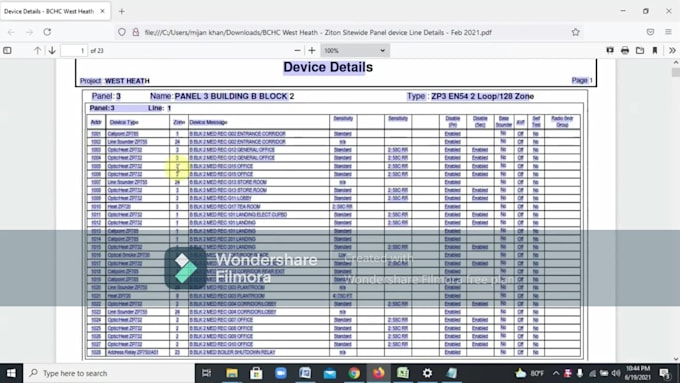This screenshot has width=680, height=383.
Task: Click the 'Device Message' column header
Action: coord(208,122)
